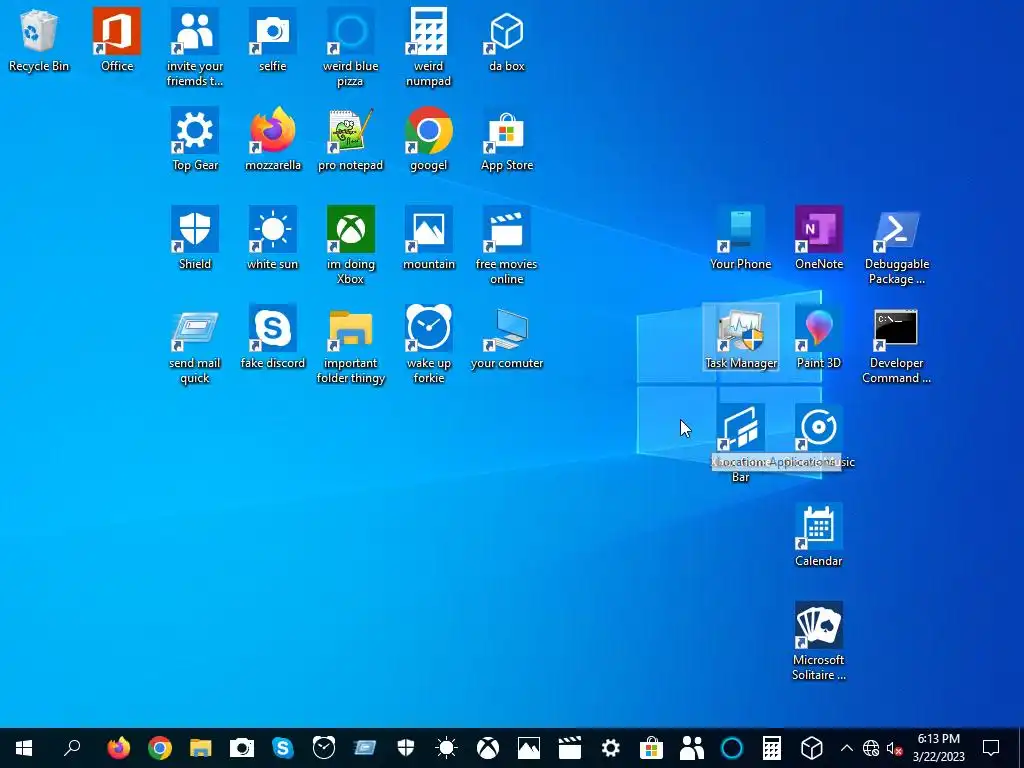This screenshot has height=768, width=1024.
Task: Open the People icon on the taskbar
Action: click(x=692, y=748)
